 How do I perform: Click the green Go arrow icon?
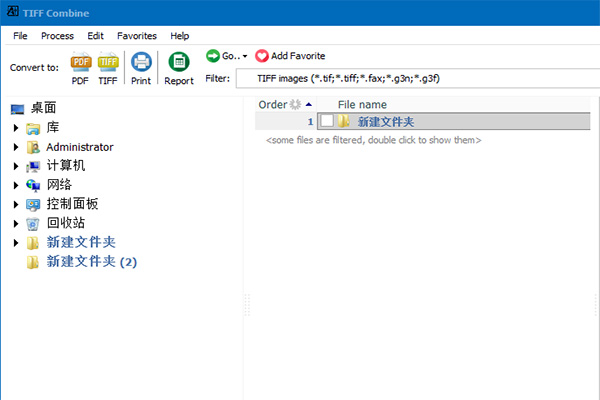[213, 56]
